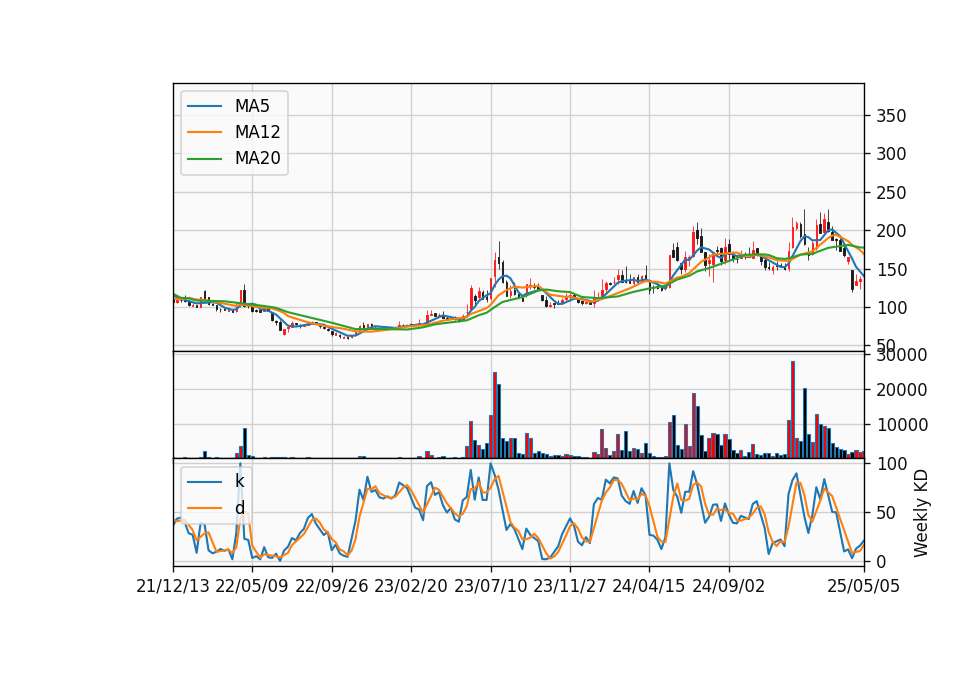
Task: Click the MA5 legend label
Action: (x=252, y=106)
